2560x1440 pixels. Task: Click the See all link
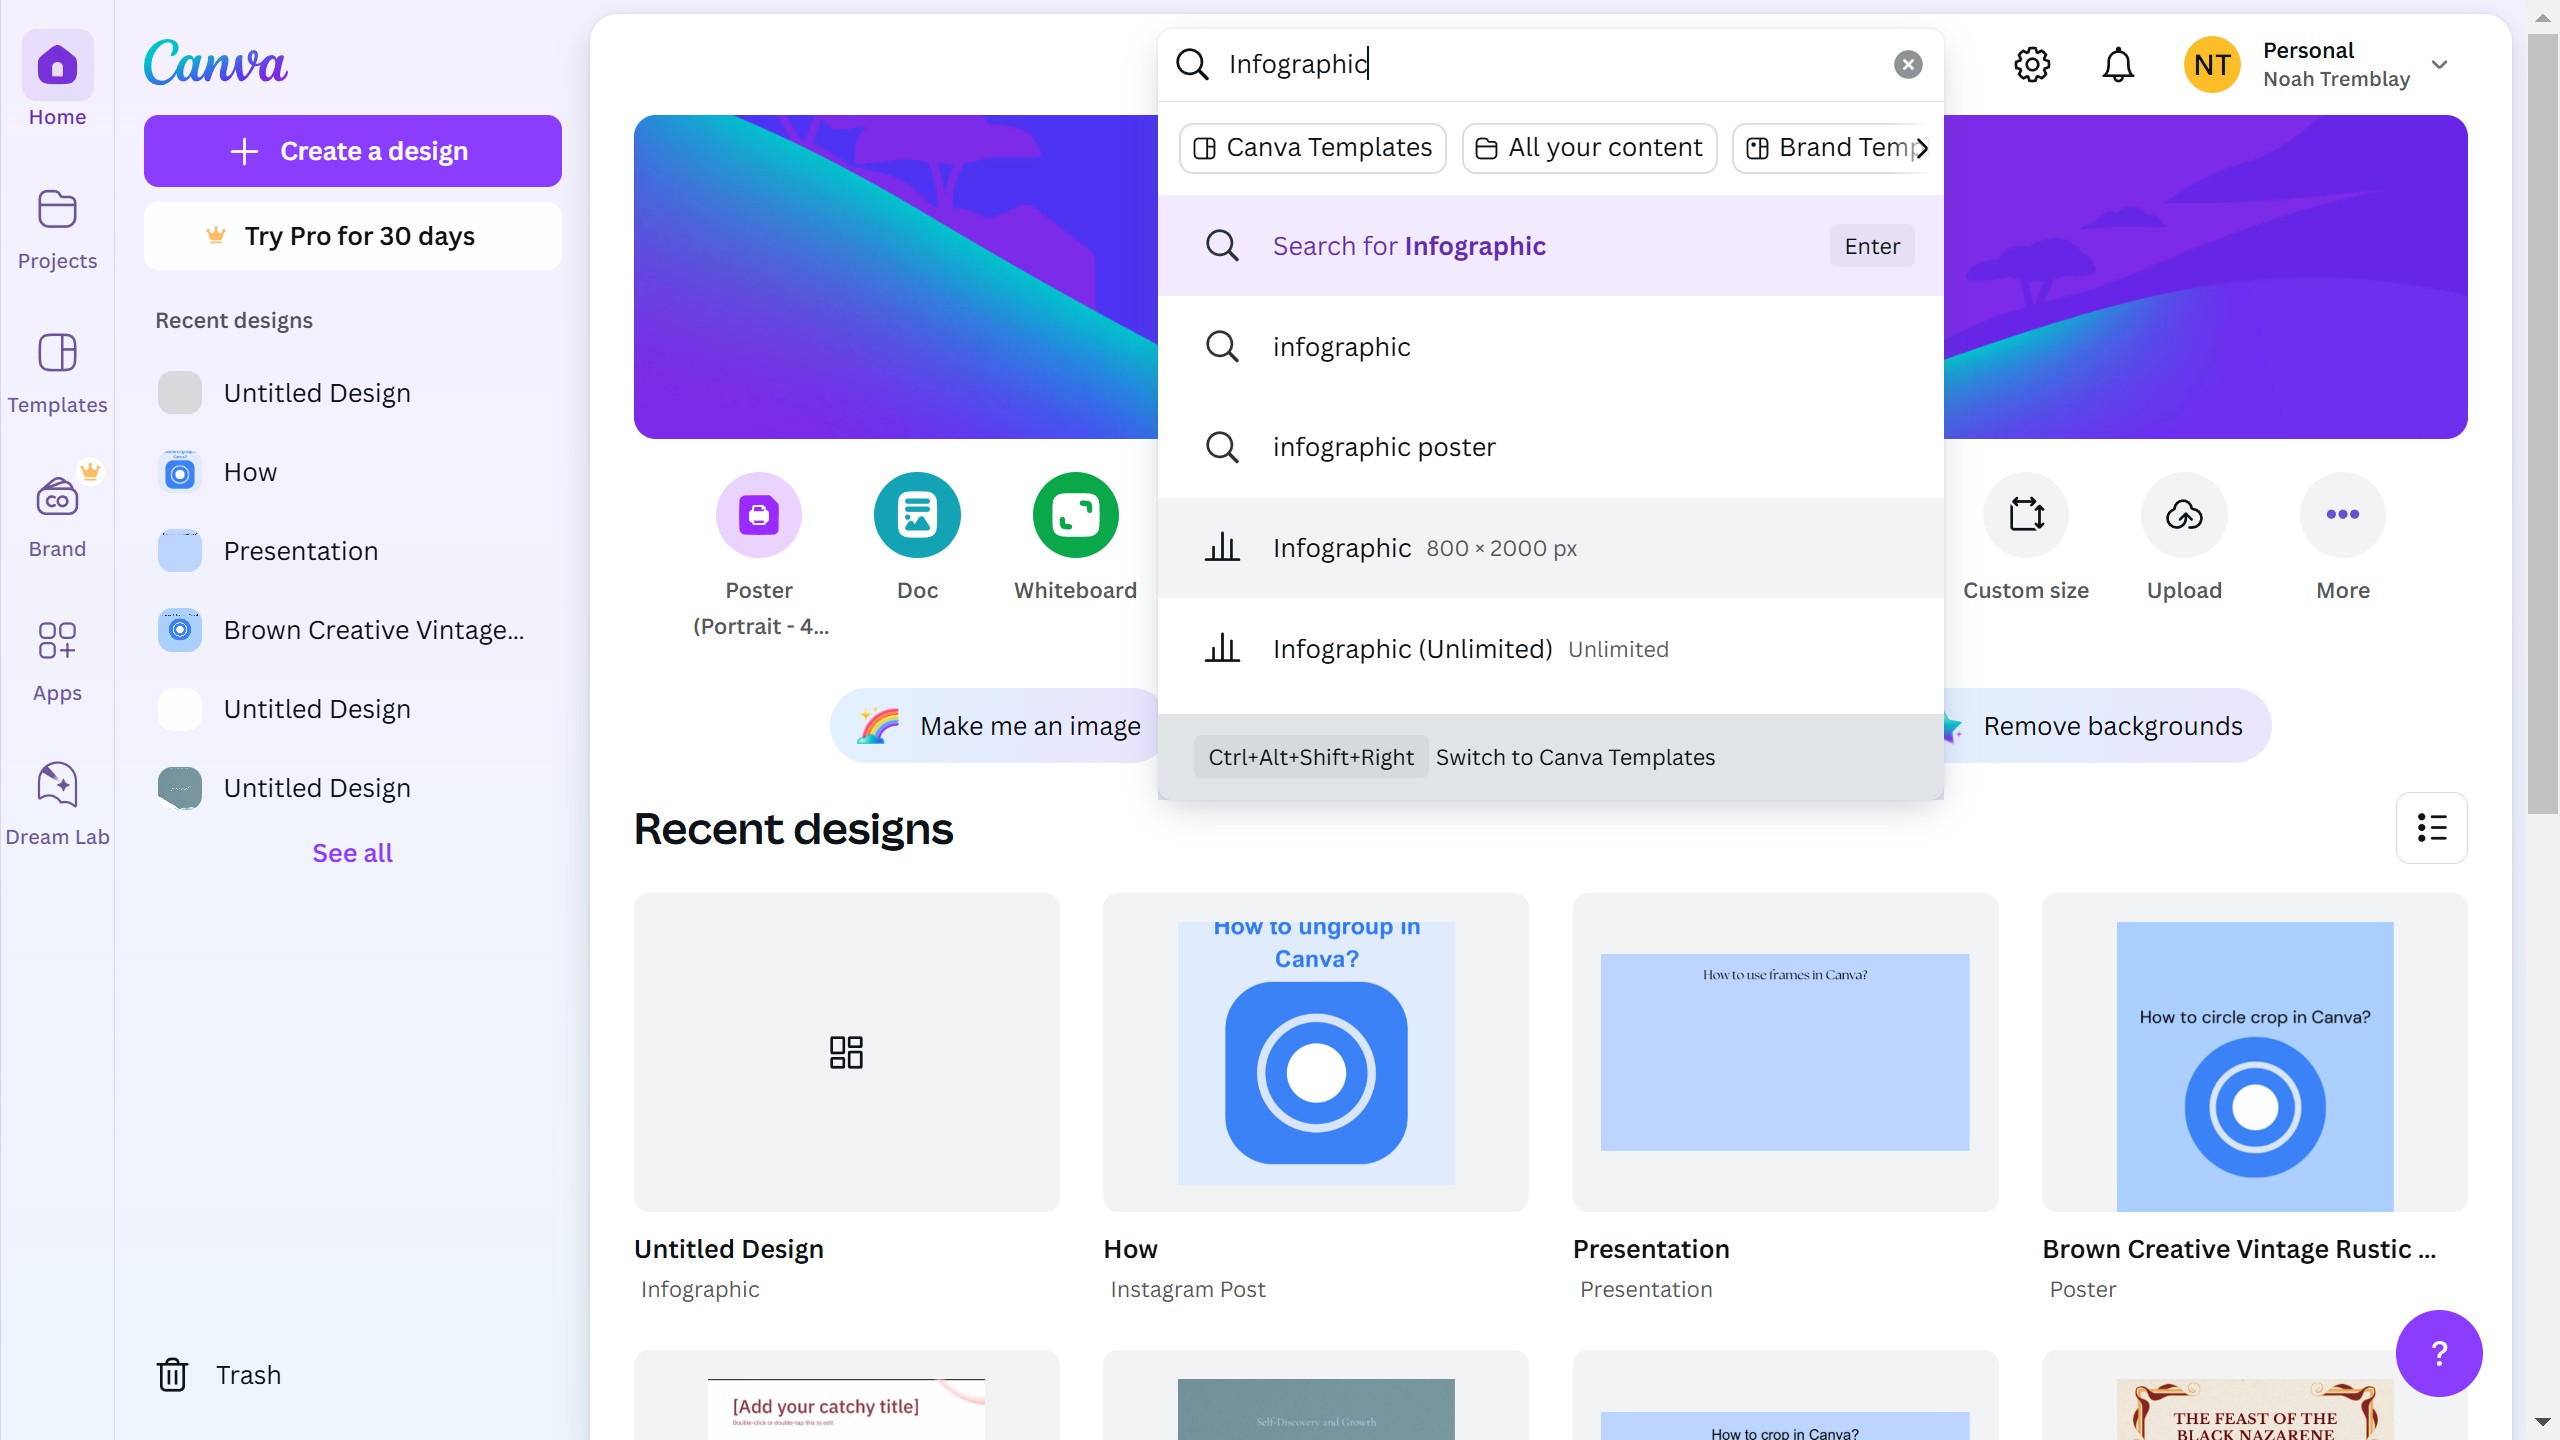coord(352,853)
